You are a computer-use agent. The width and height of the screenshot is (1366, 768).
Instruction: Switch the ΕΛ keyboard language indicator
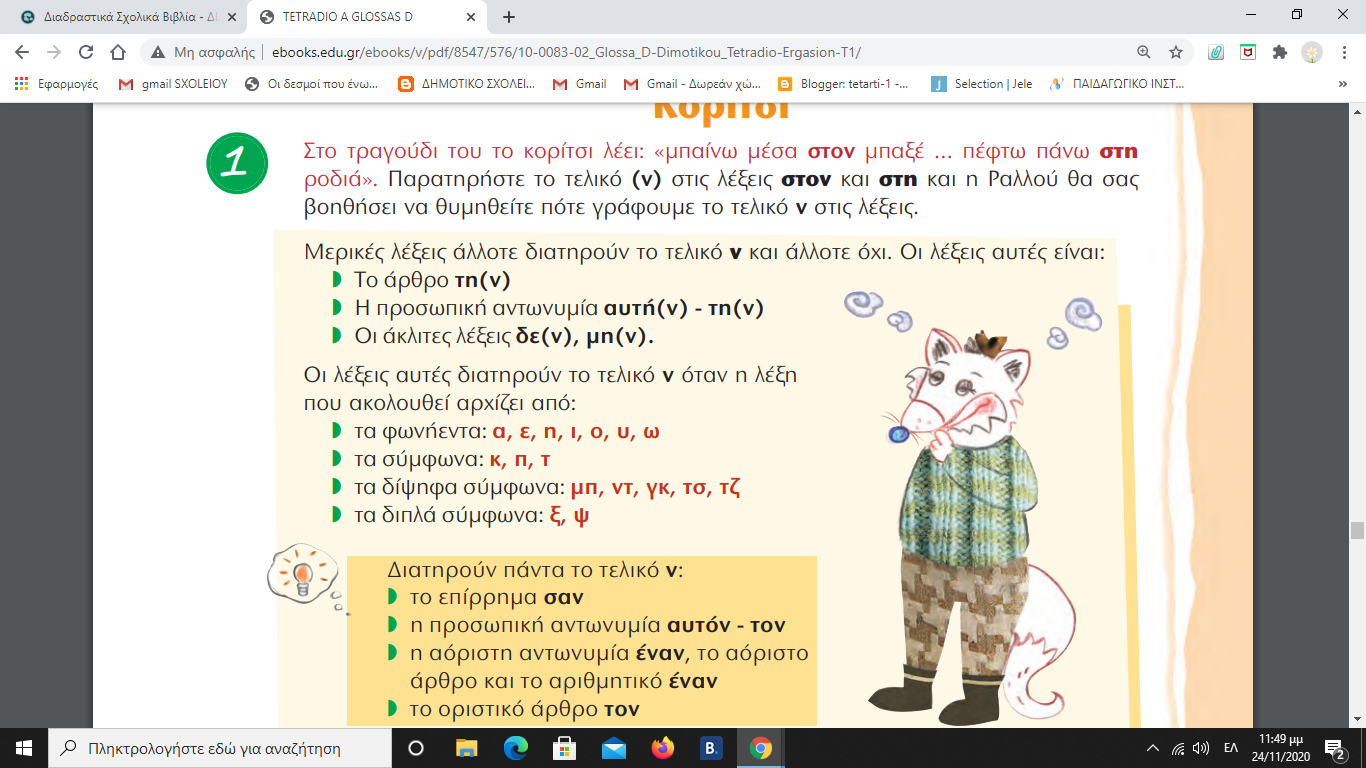point(1231,747)
